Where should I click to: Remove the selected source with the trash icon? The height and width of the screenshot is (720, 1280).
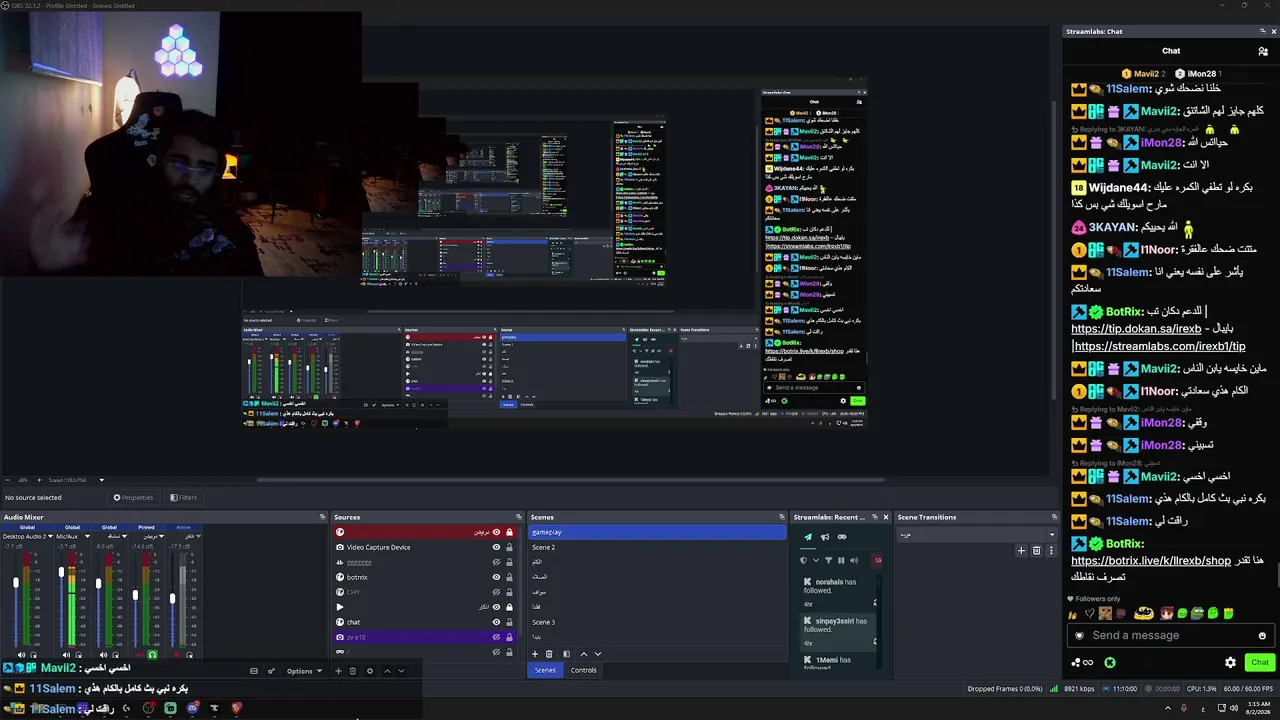(x=353, y=671)
